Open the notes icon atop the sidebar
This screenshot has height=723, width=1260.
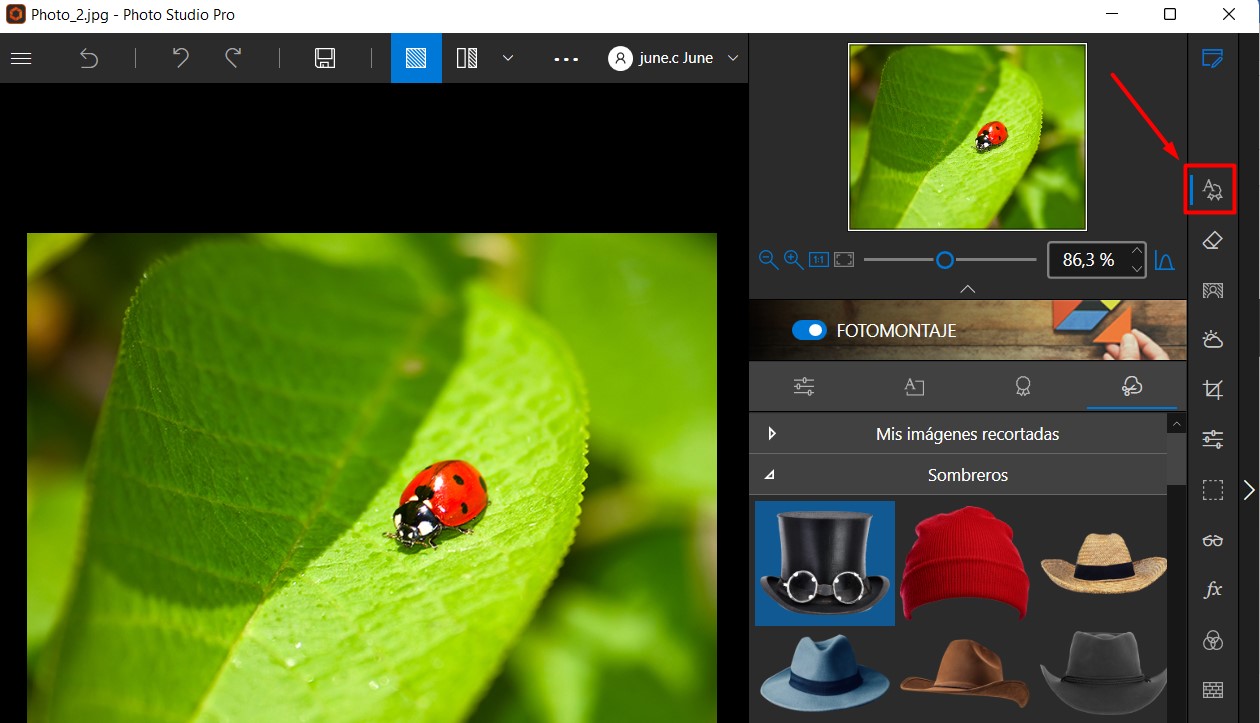coord(1212,58)
